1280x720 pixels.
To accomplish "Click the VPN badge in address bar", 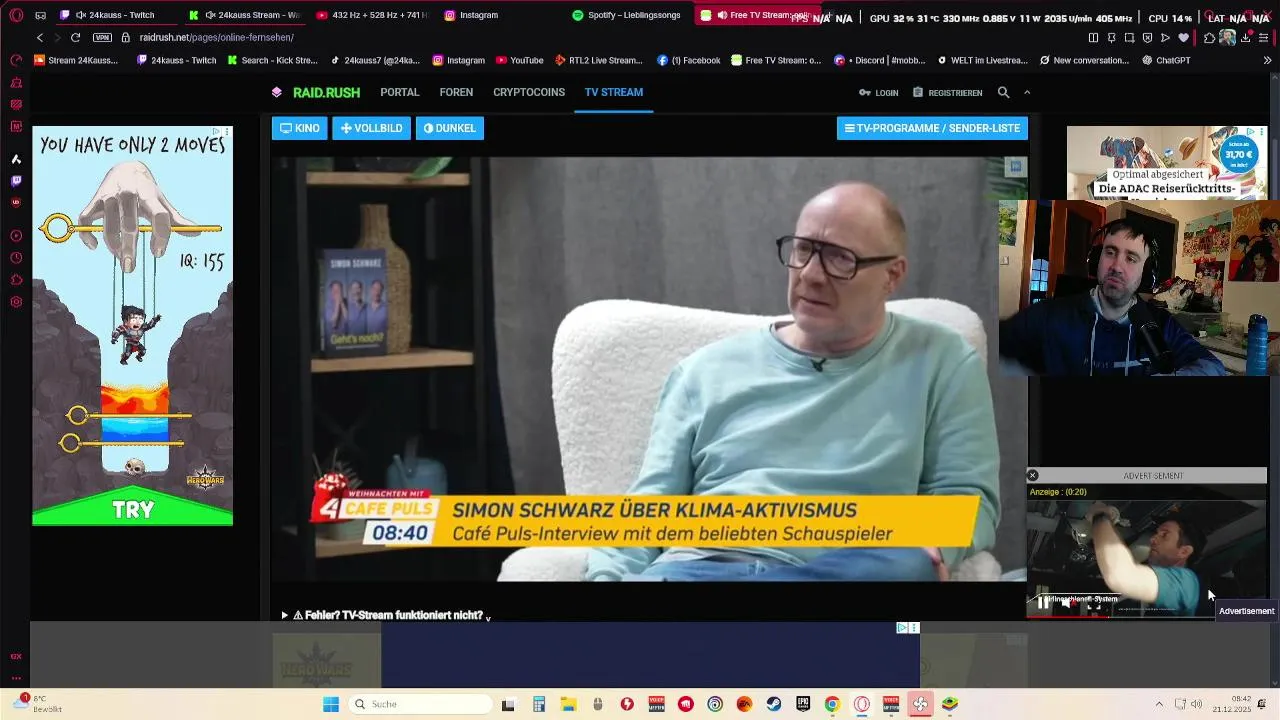I will tap(102, 37).
